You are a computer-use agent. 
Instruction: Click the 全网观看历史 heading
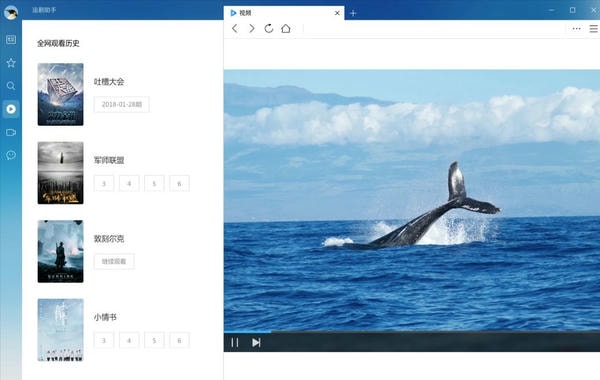(58, 43)
